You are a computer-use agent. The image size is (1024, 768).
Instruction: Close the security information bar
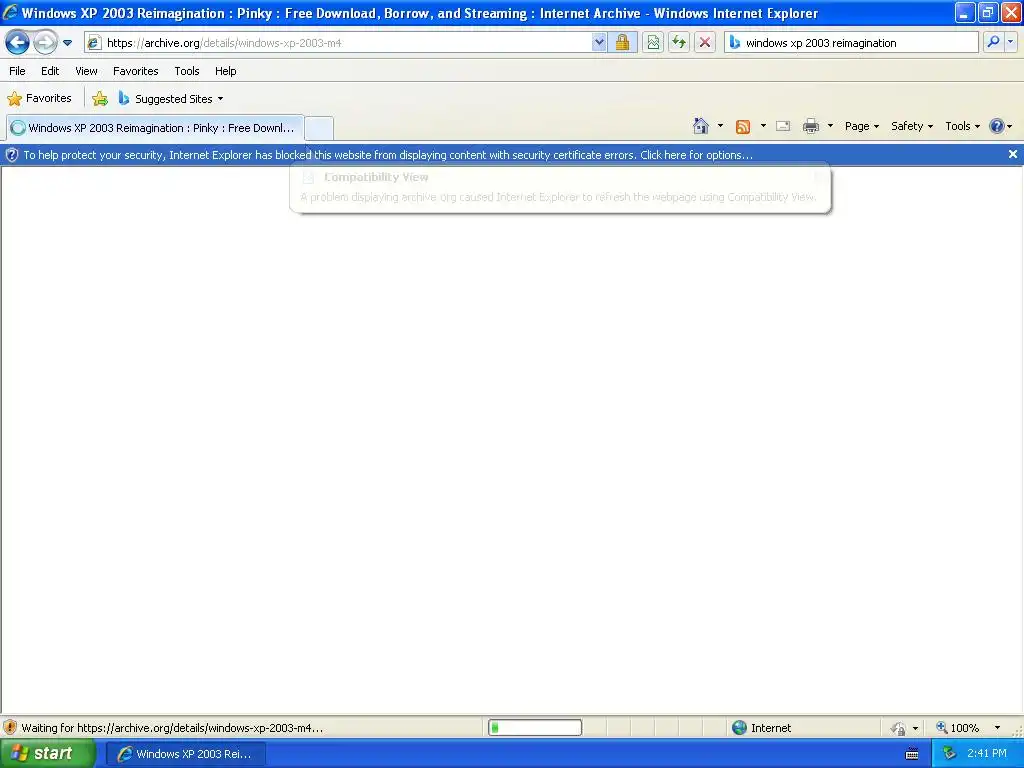click(1012, 154)
